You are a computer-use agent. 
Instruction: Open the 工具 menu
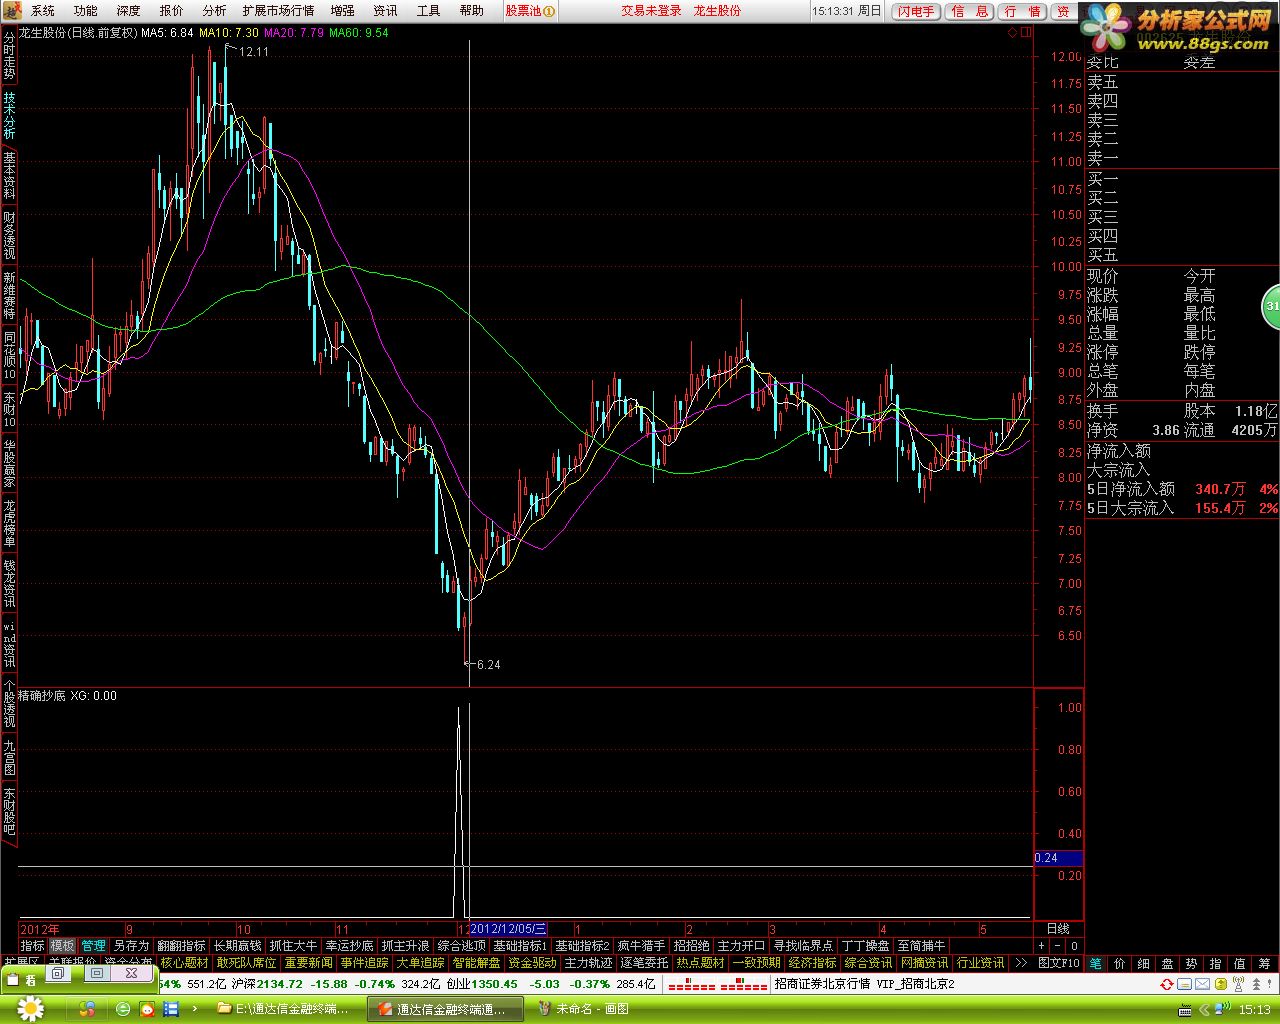click(428, 11)
